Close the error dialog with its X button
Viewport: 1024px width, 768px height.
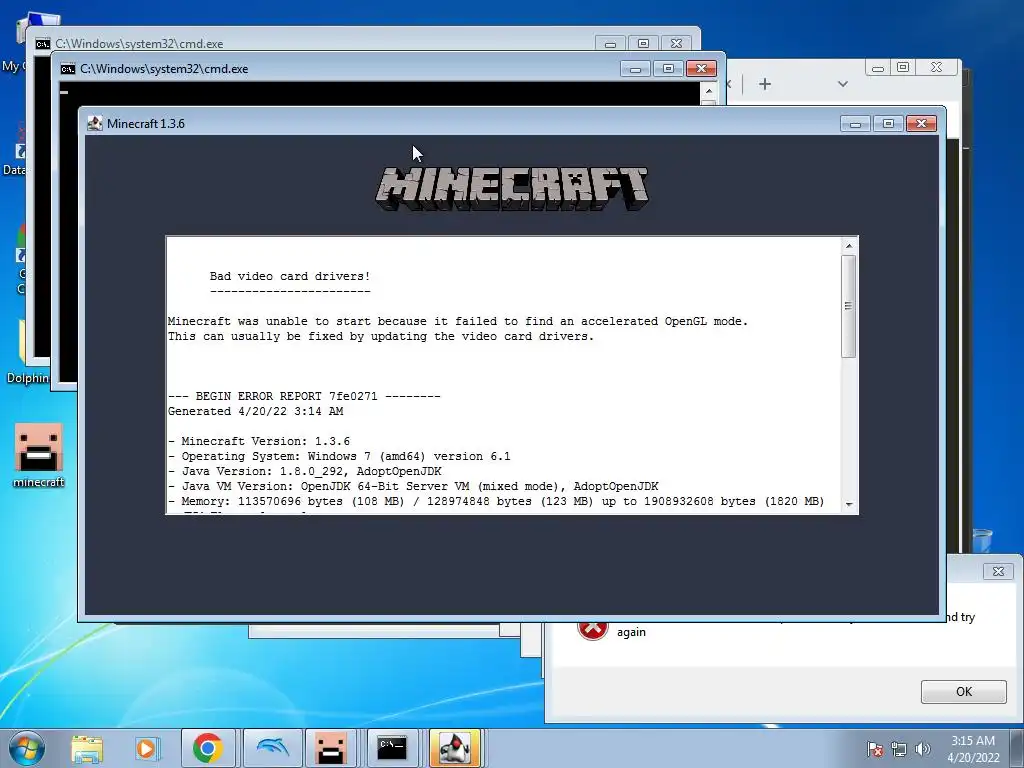(x=998, y=571)
